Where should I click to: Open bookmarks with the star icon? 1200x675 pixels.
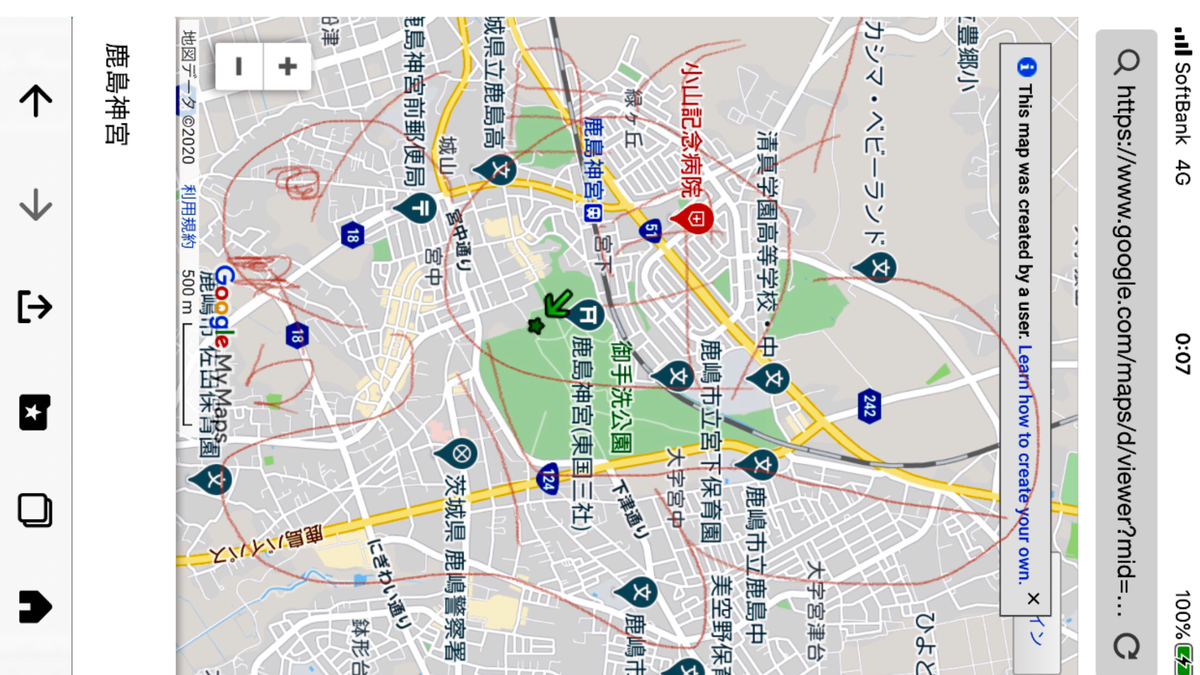point(33,413)
